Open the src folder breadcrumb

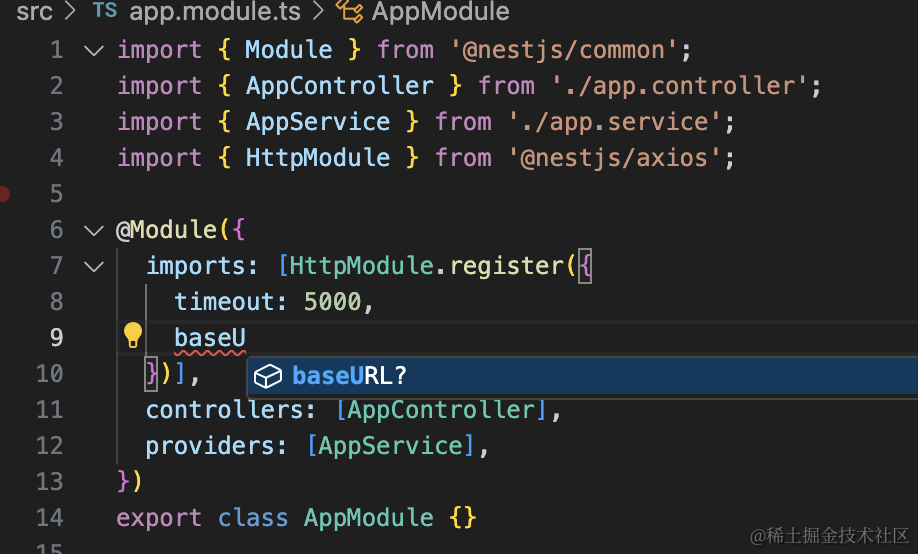tap(34, 12)
